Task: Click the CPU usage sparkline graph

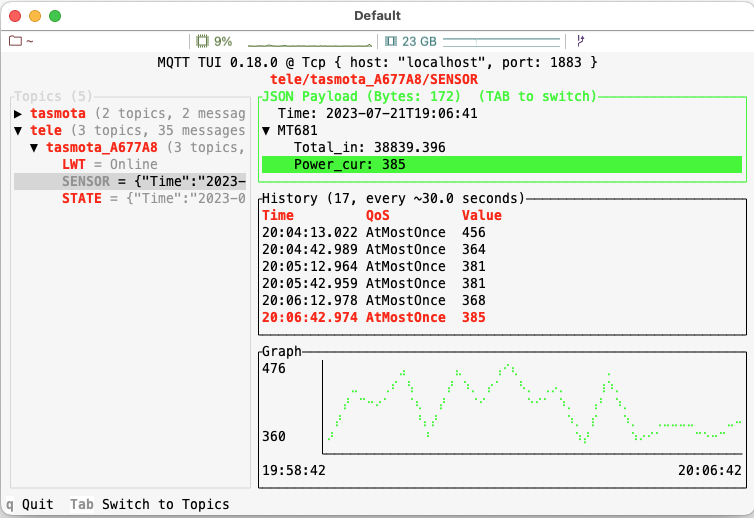Action: click(310, 43)
